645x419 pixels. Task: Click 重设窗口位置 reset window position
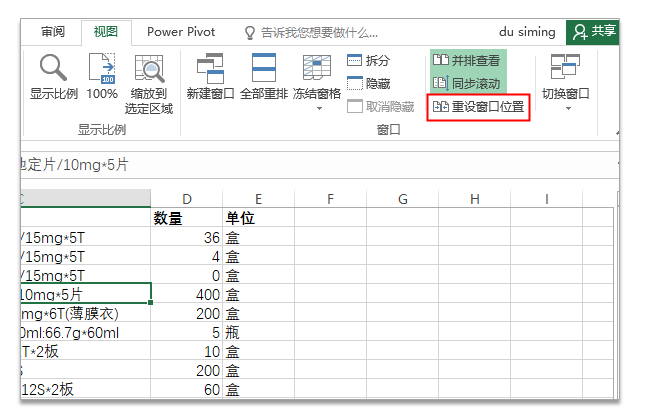click(x=478, y=107)
